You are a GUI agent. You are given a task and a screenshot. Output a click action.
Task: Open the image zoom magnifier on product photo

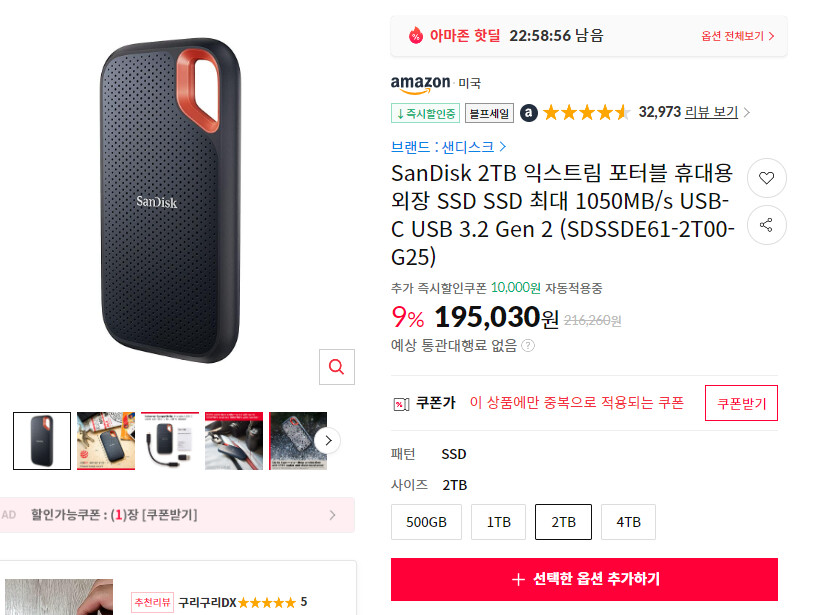point(336,367)
